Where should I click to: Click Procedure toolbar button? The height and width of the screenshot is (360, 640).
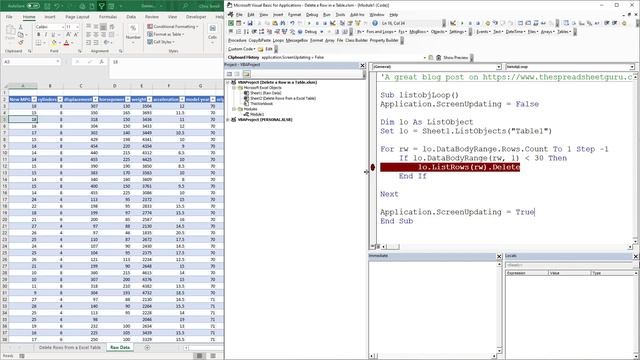[237, 40]
